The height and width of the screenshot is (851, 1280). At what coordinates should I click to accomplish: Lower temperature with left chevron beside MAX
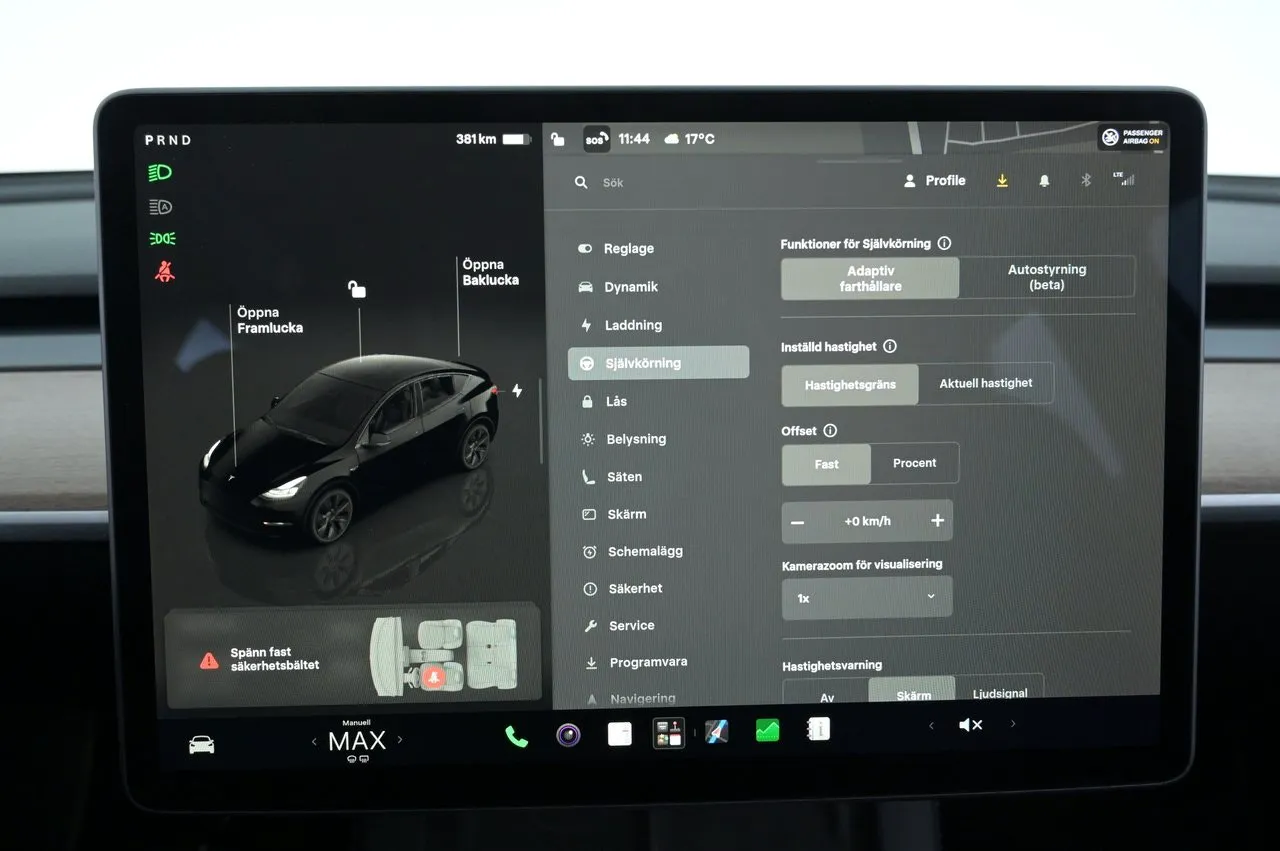click(314, 741)
